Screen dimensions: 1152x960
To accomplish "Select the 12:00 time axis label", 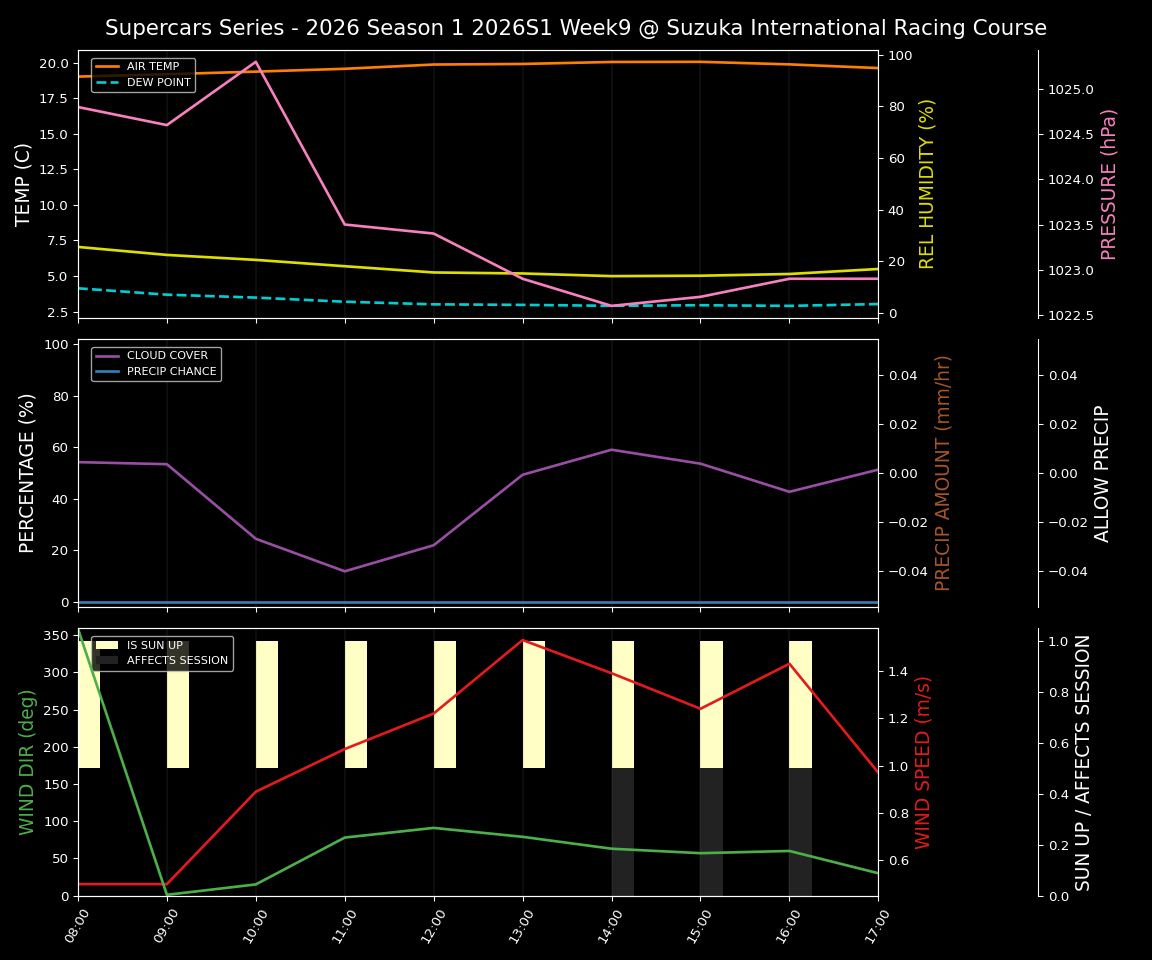I will tap(430, 925).
